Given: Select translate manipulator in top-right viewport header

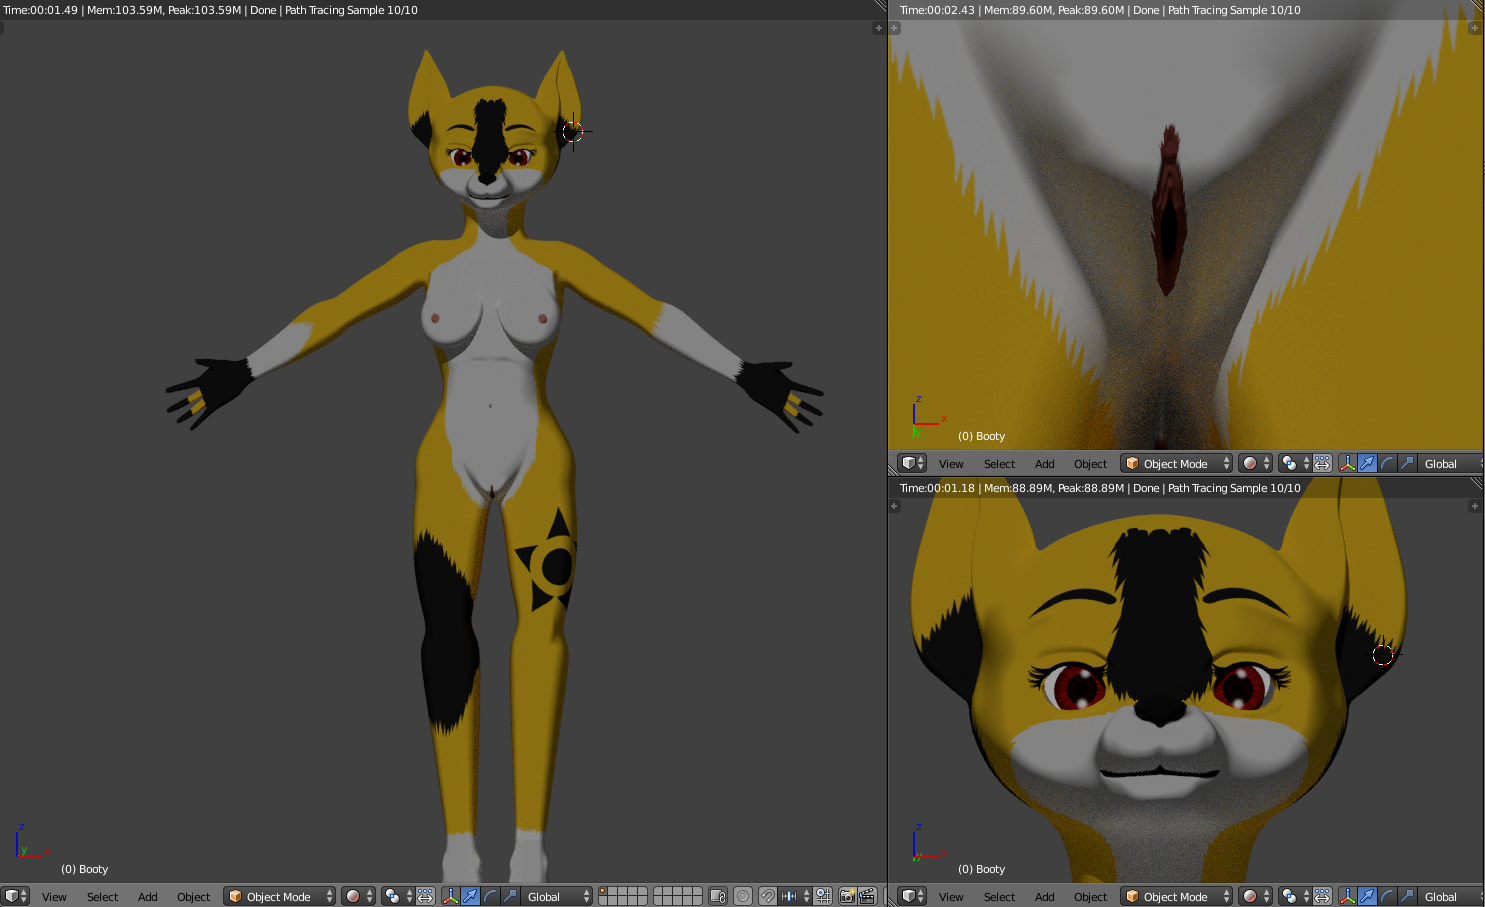Looking at the screenshot, I should (x=1367, y=463).
